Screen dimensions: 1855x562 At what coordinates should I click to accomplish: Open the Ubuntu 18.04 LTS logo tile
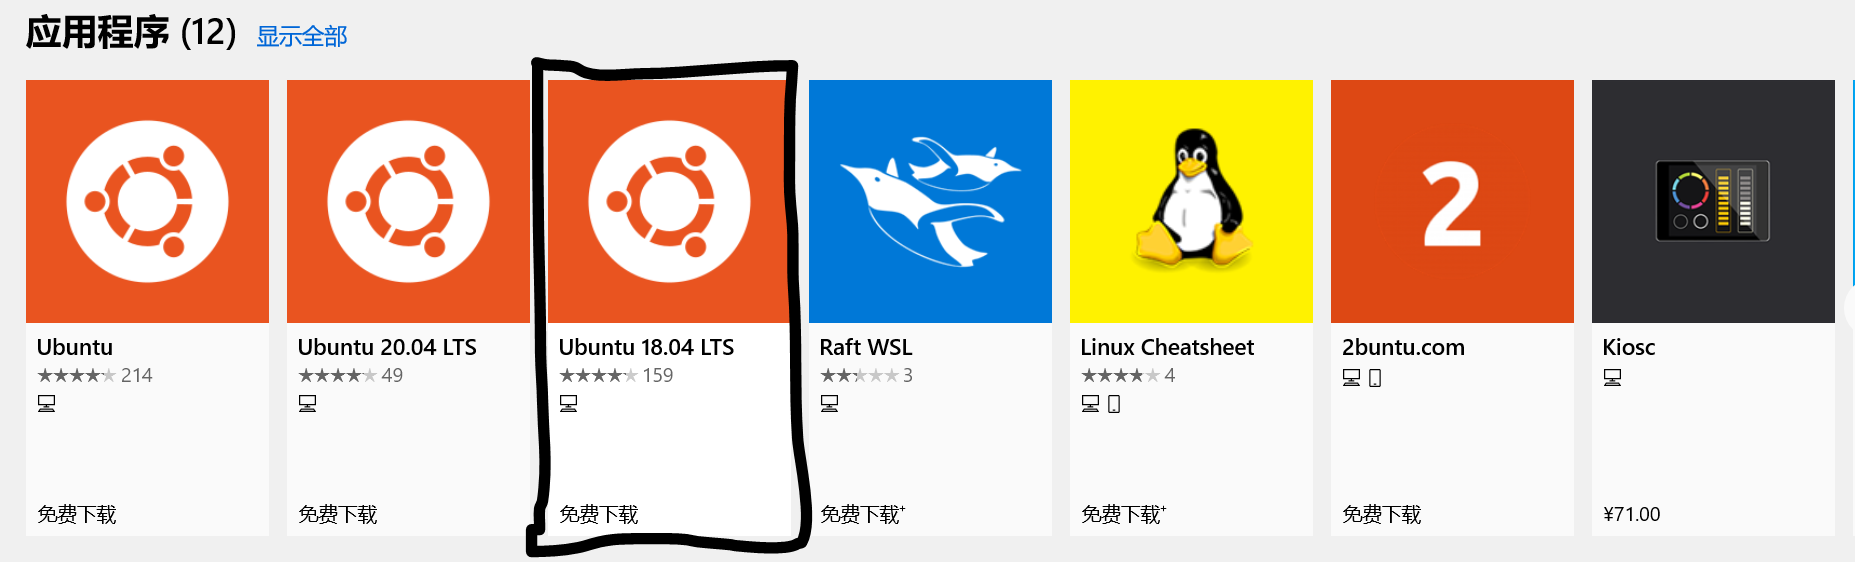point(669,201)
